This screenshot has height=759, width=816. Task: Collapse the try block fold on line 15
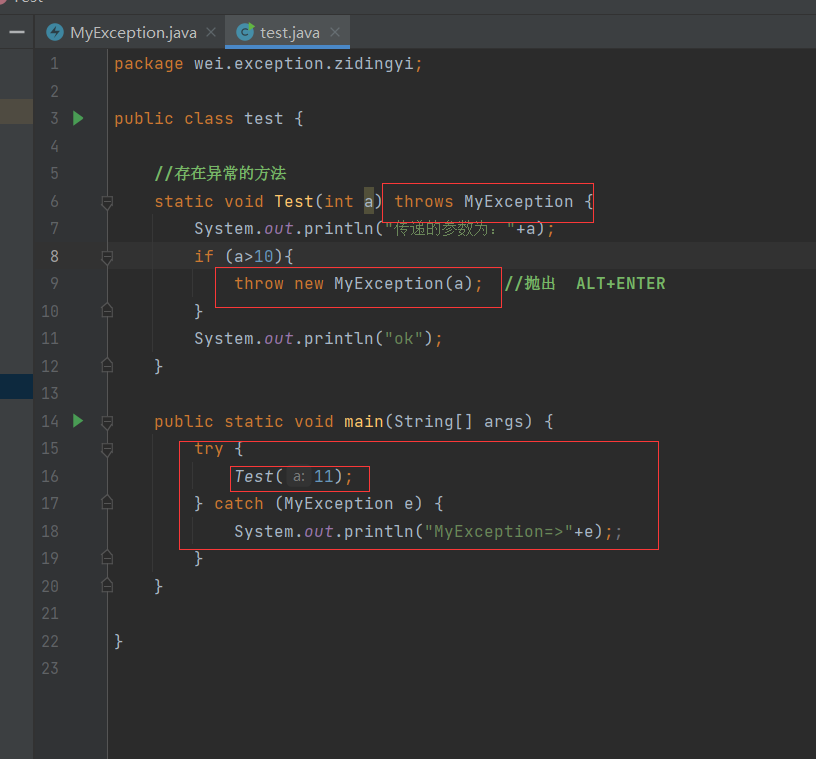point(107,449)
